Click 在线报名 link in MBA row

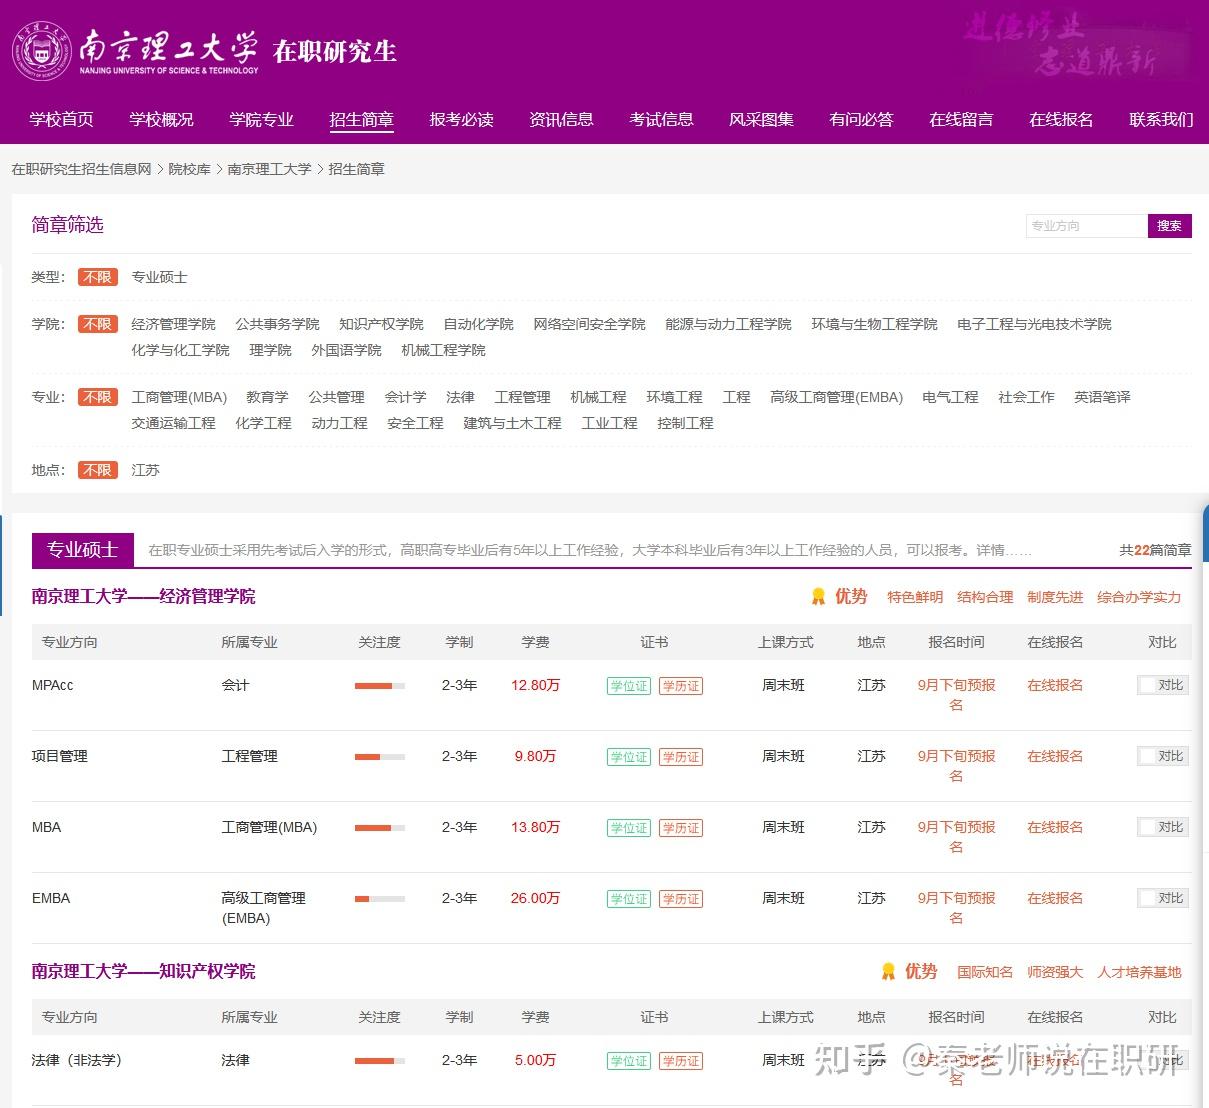click(x=1056, y=827)
